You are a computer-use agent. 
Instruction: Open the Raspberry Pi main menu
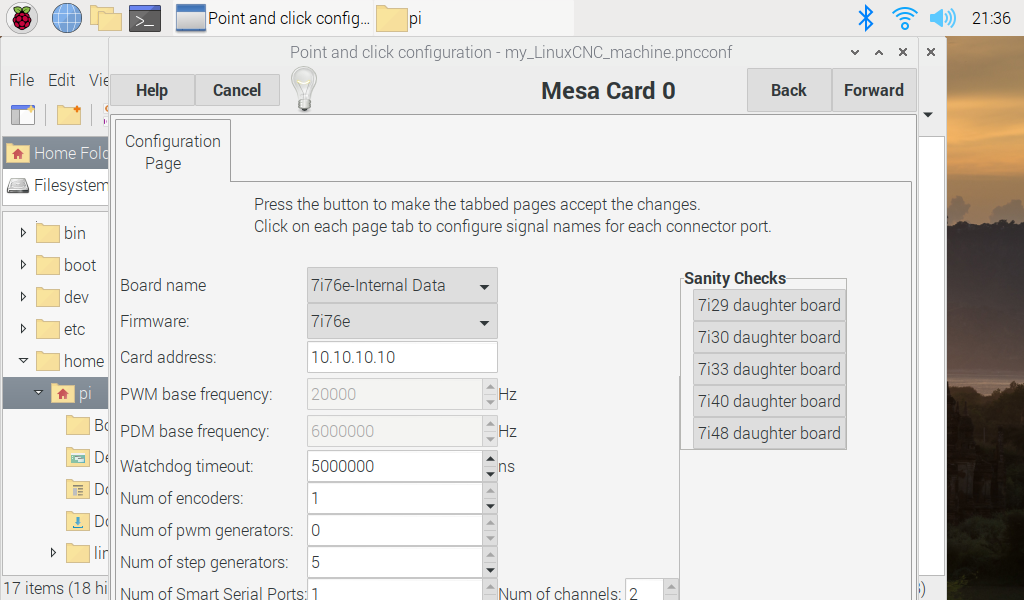point(22,18)
